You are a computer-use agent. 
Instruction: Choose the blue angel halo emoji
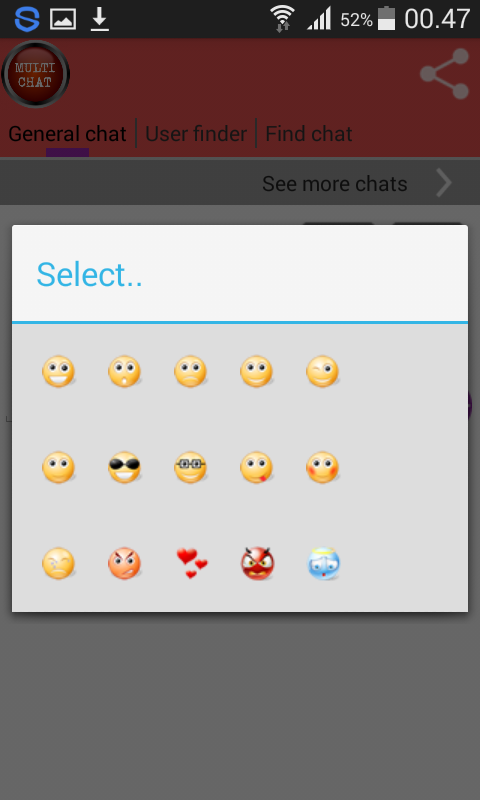[x=323, y=563]
